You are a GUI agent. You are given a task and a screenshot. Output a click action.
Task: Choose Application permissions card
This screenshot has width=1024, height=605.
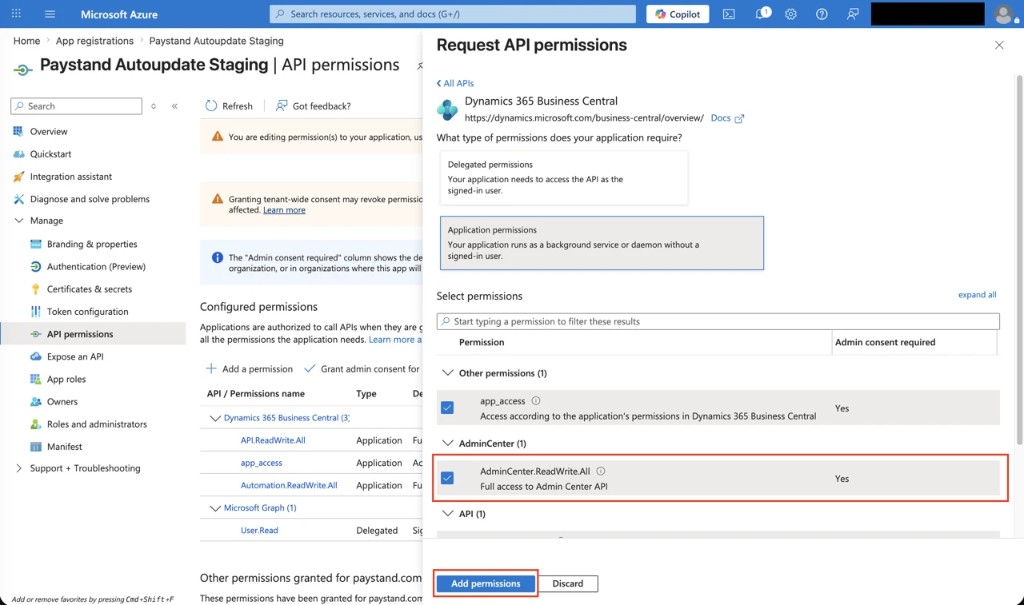click(x=601, y=243)
